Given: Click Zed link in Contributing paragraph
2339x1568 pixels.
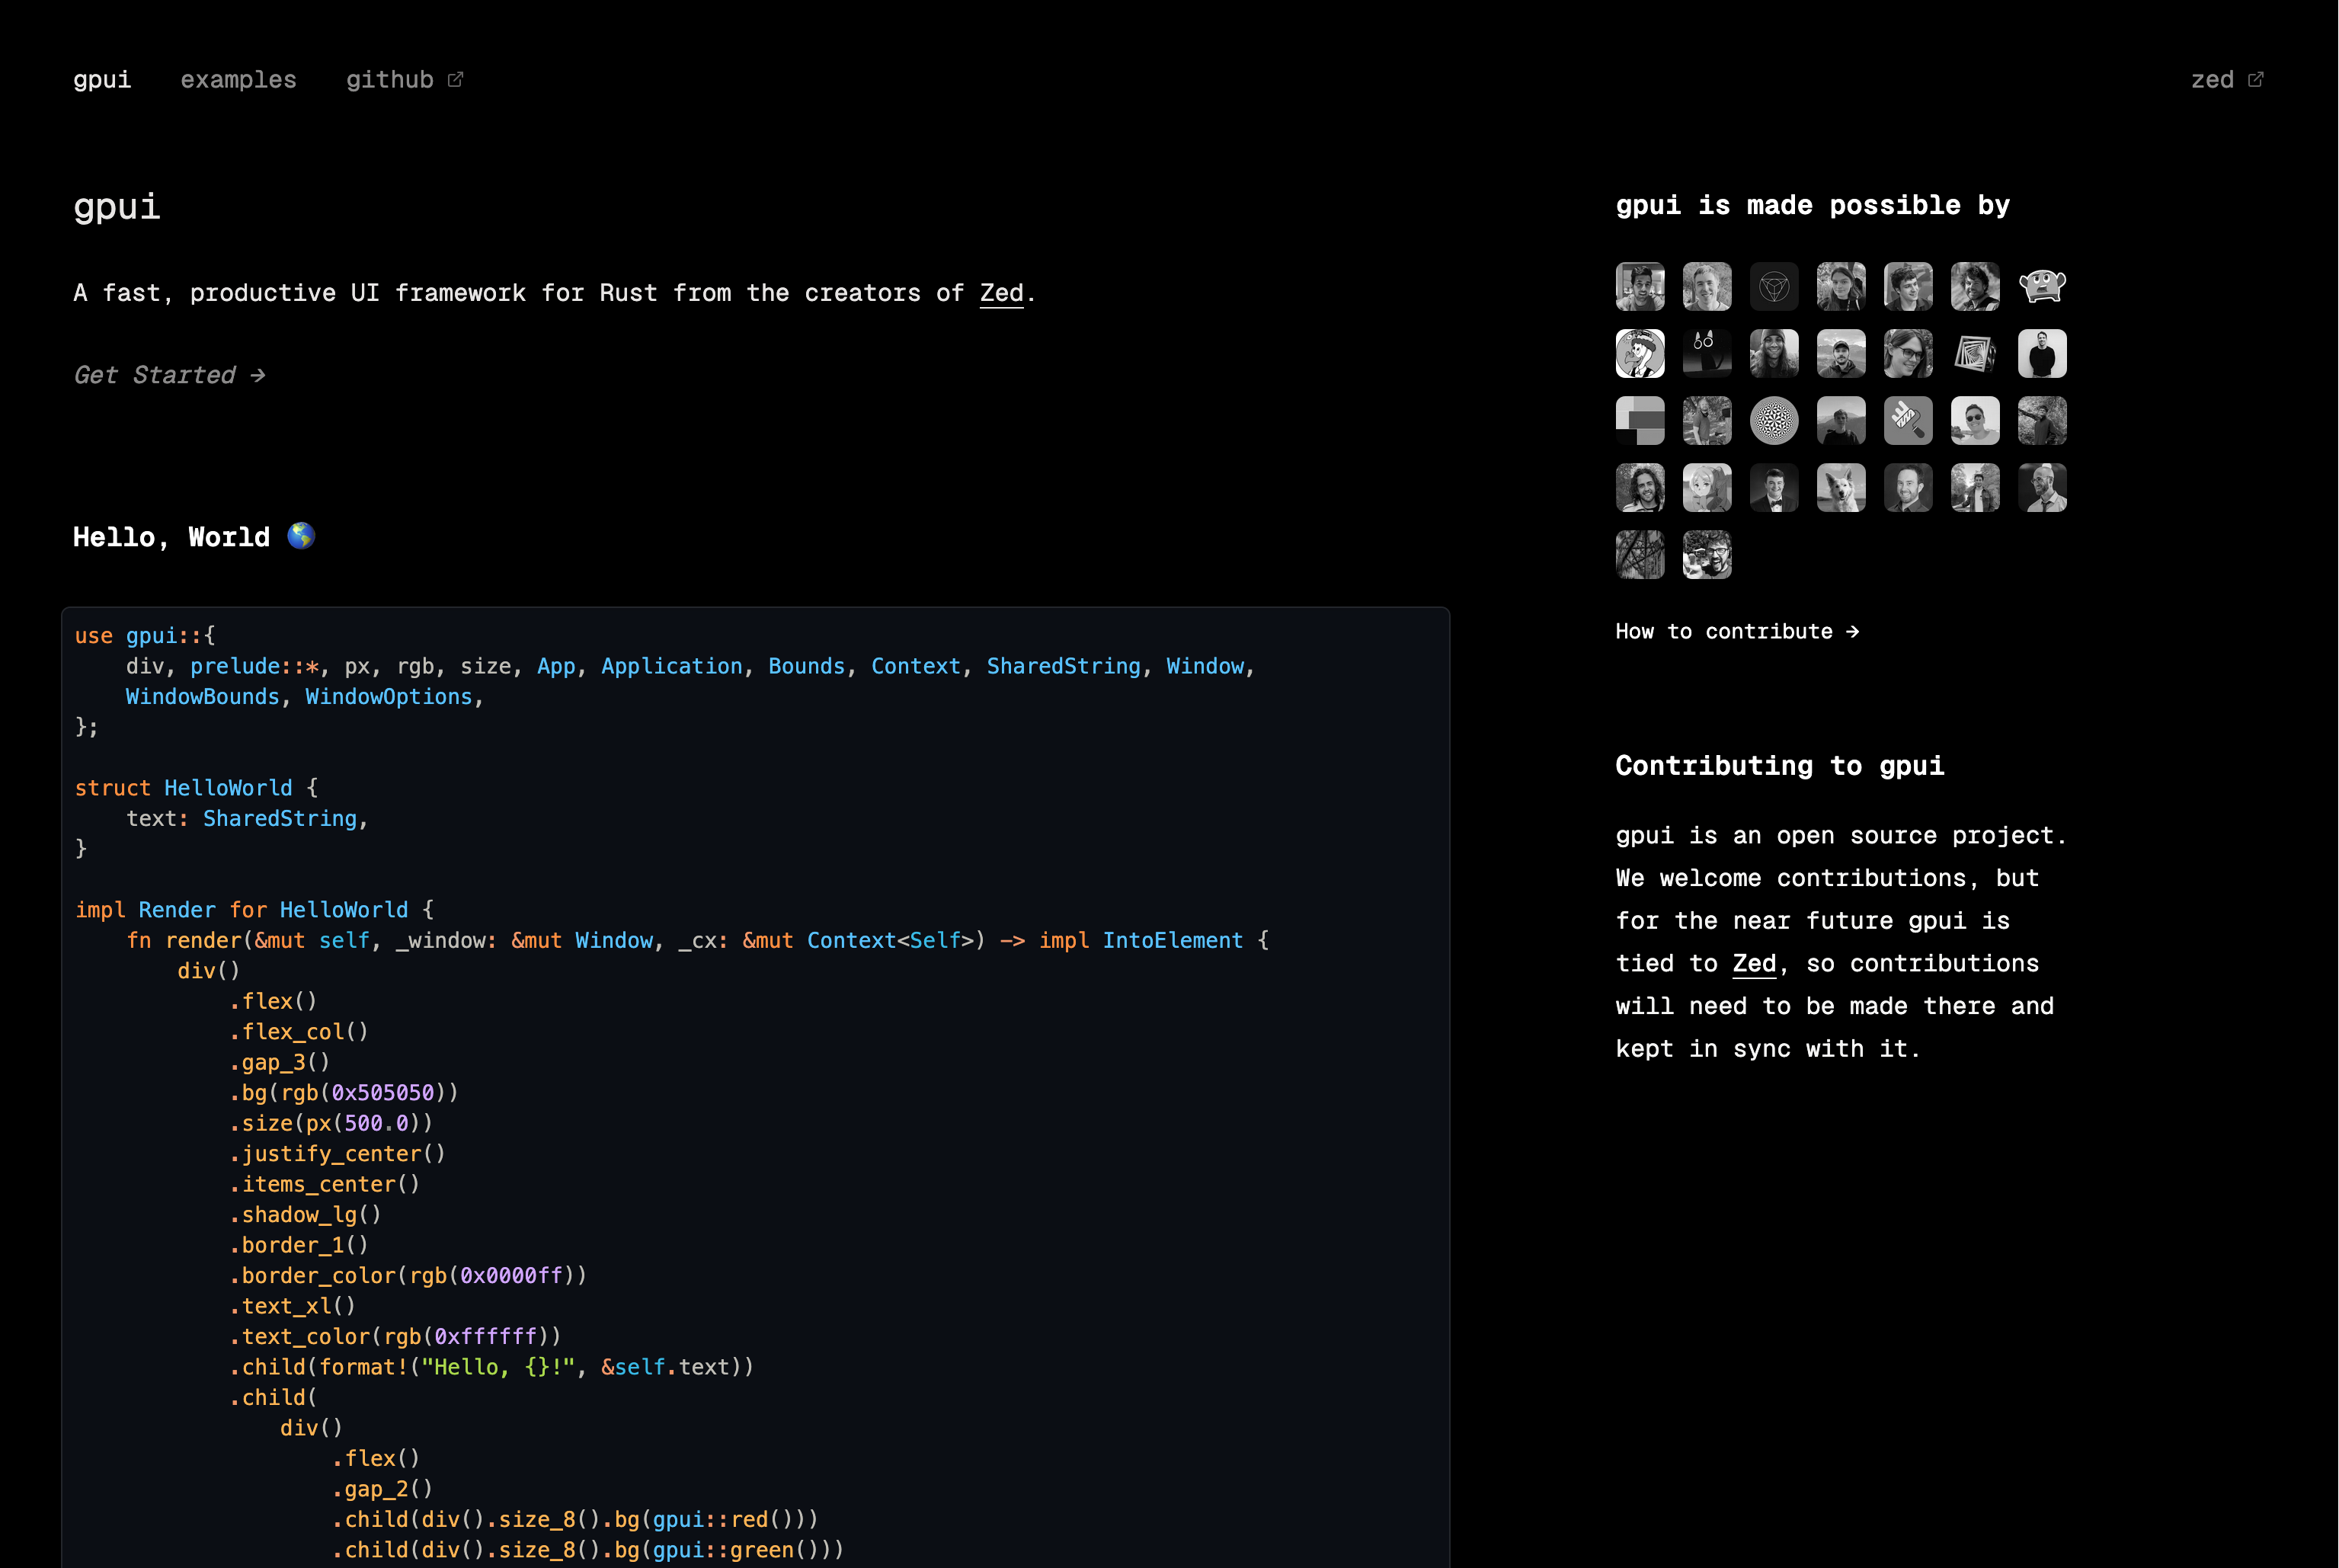Looking at the screenshot, I should (1753, 964).
